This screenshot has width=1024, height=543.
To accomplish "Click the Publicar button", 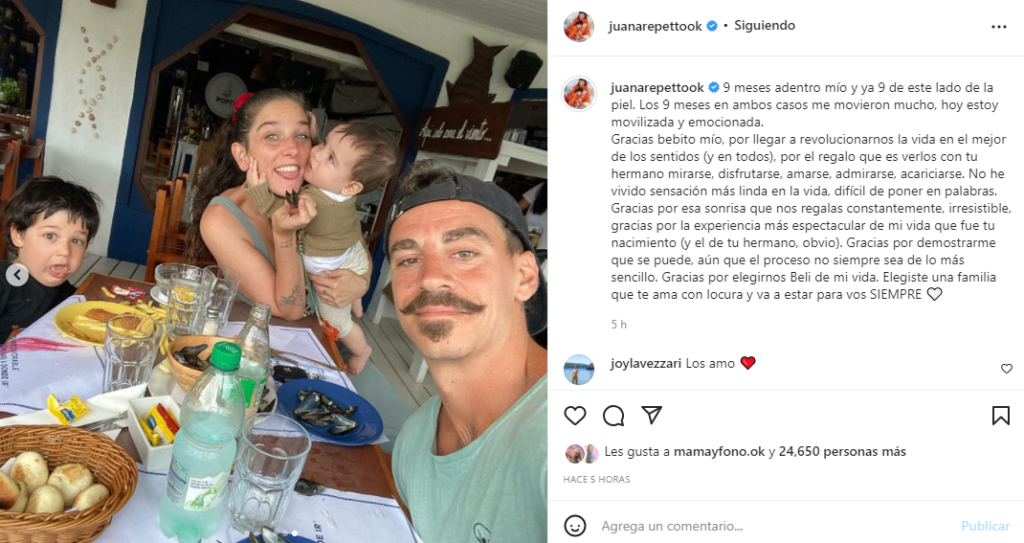I will tap(985, 526).
